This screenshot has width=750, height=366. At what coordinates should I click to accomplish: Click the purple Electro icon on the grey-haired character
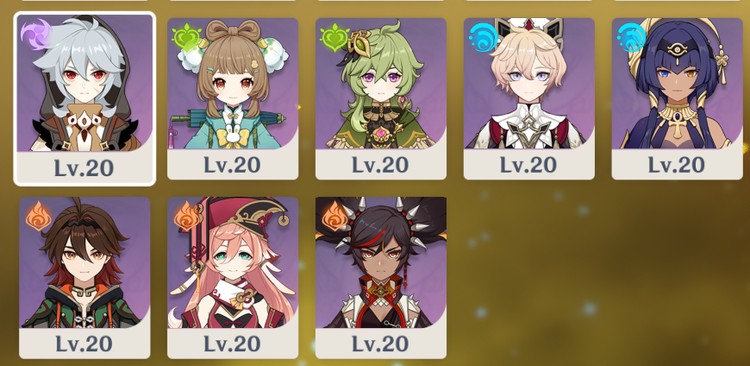tap(35, 33)
